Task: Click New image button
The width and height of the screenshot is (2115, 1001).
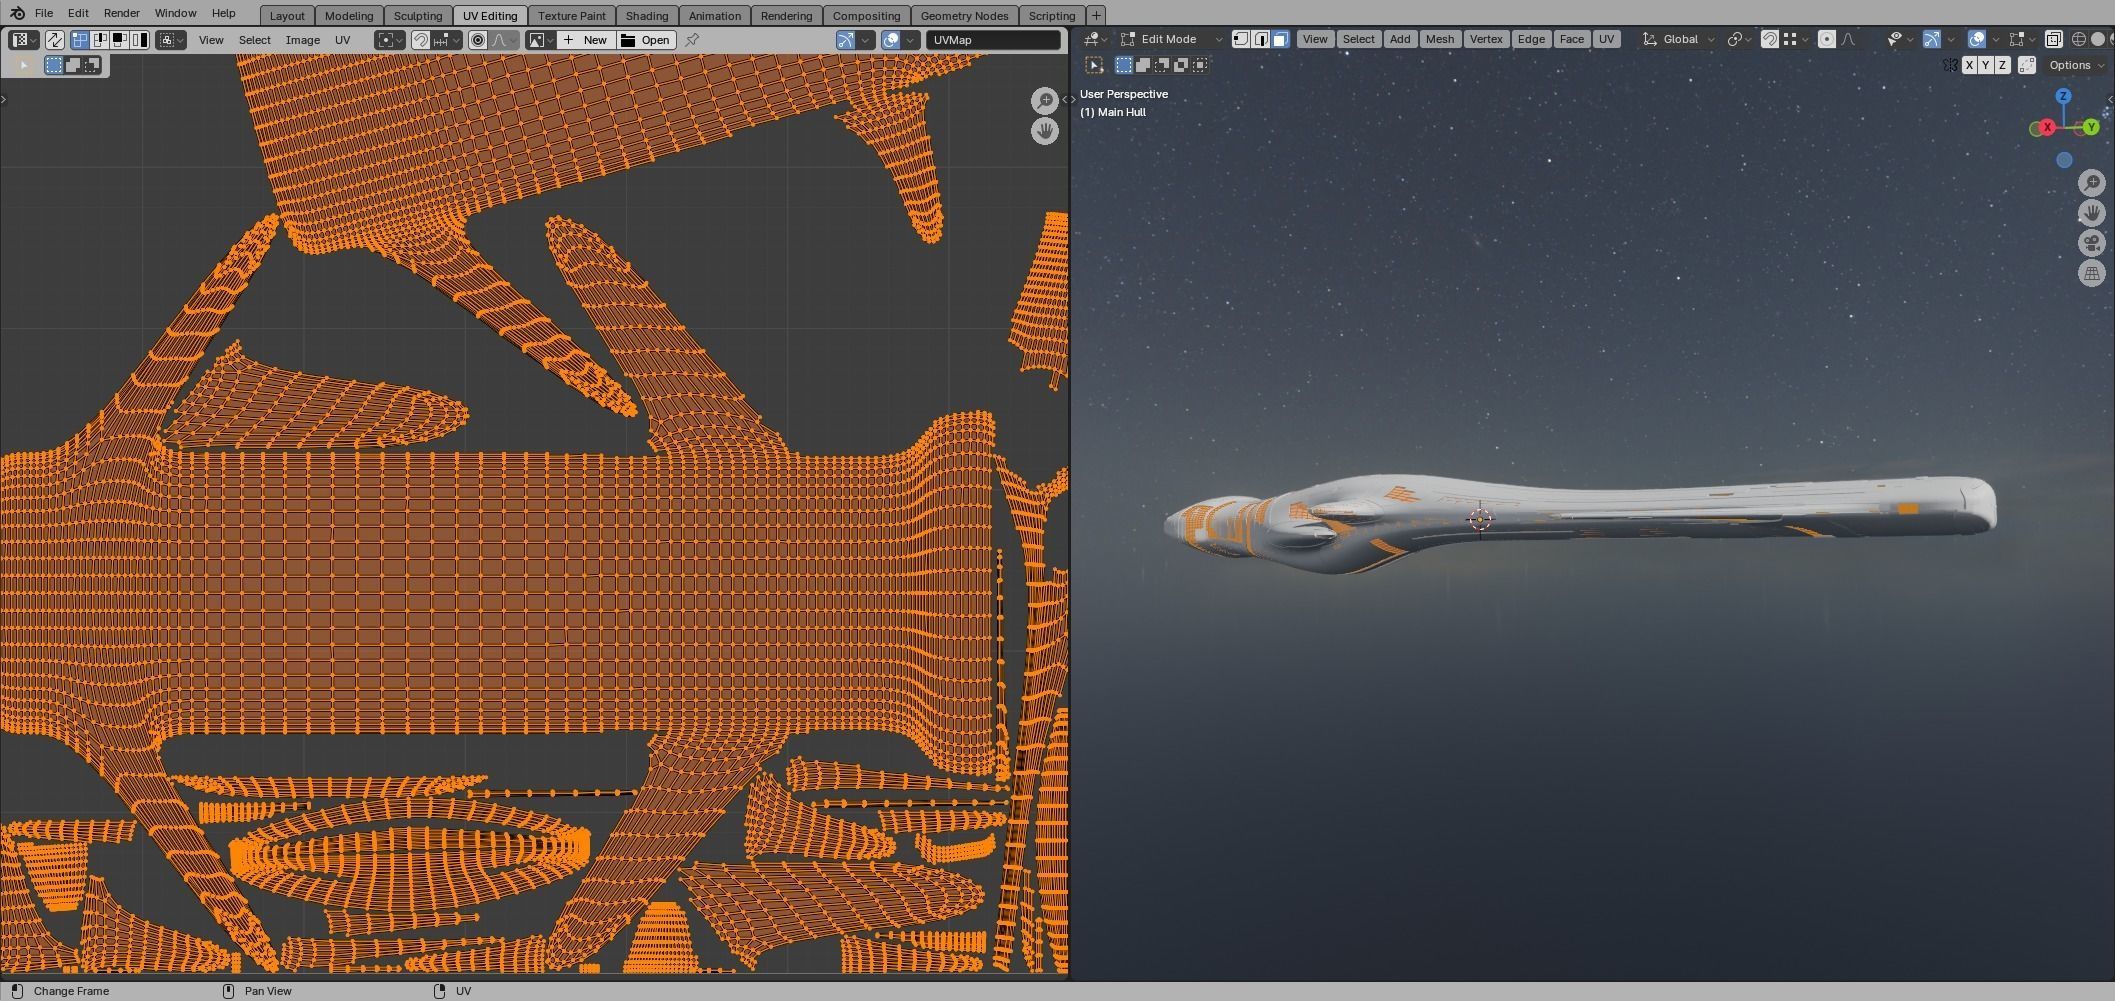Action: coord(586,40)
